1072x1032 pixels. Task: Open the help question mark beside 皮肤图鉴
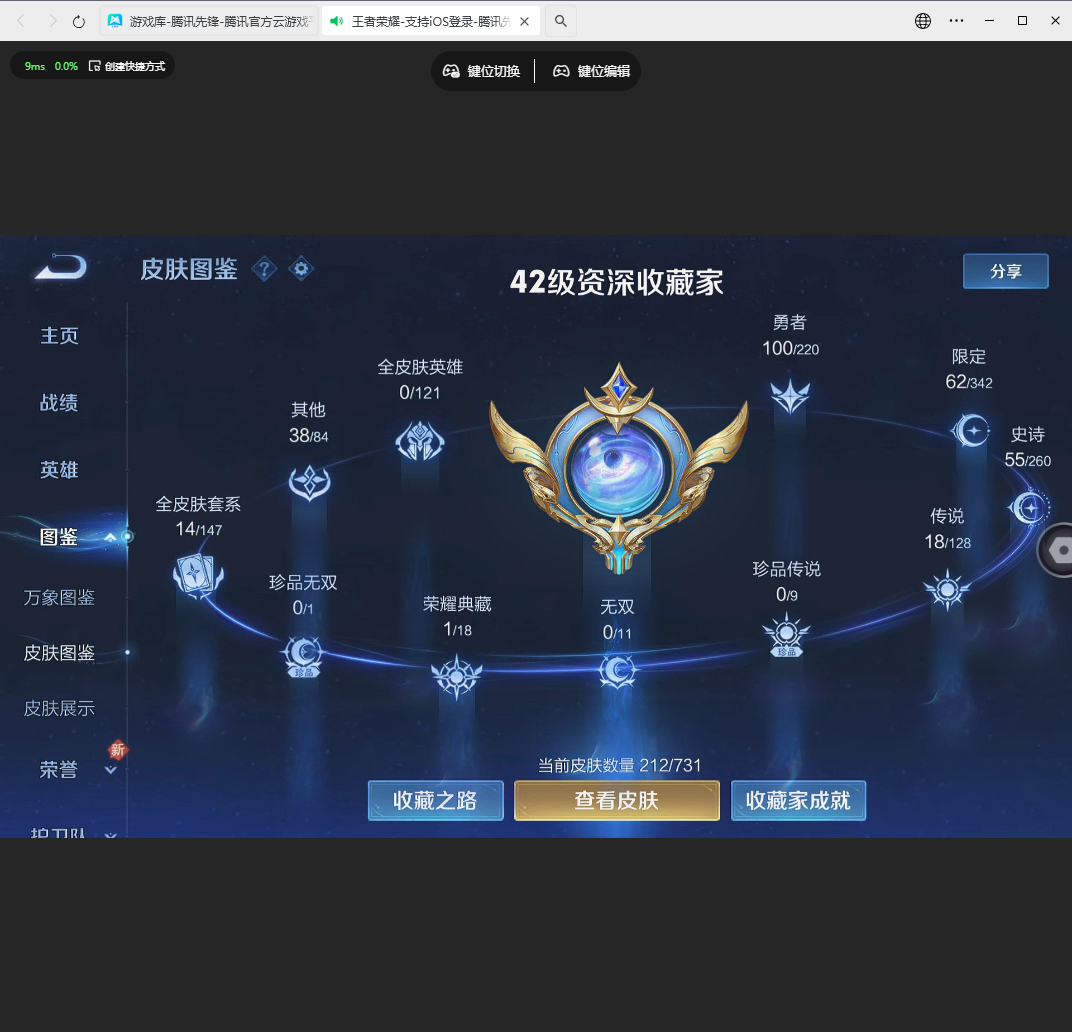264,269
